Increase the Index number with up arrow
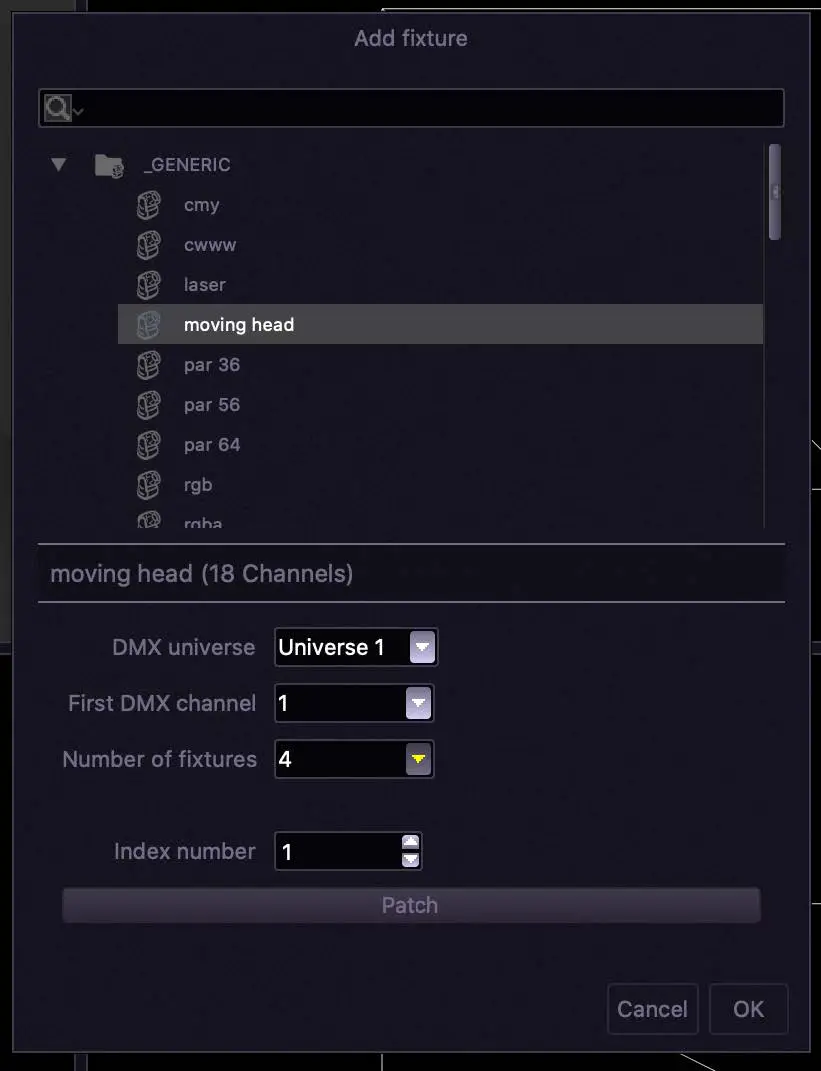Screen dimensions: 821x1071 pos(410,843)
